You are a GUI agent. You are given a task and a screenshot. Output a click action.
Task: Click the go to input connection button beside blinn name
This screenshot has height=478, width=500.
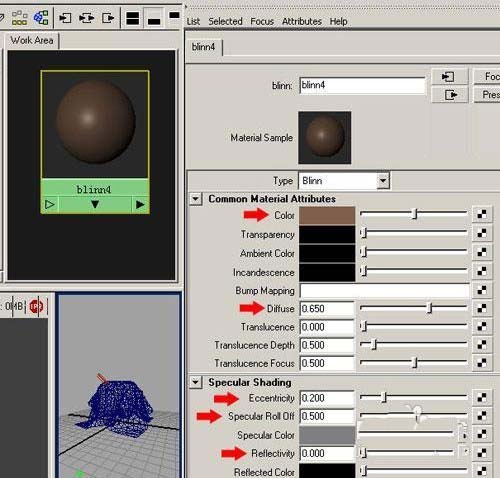pyautogui.click(x=449, y=77)
